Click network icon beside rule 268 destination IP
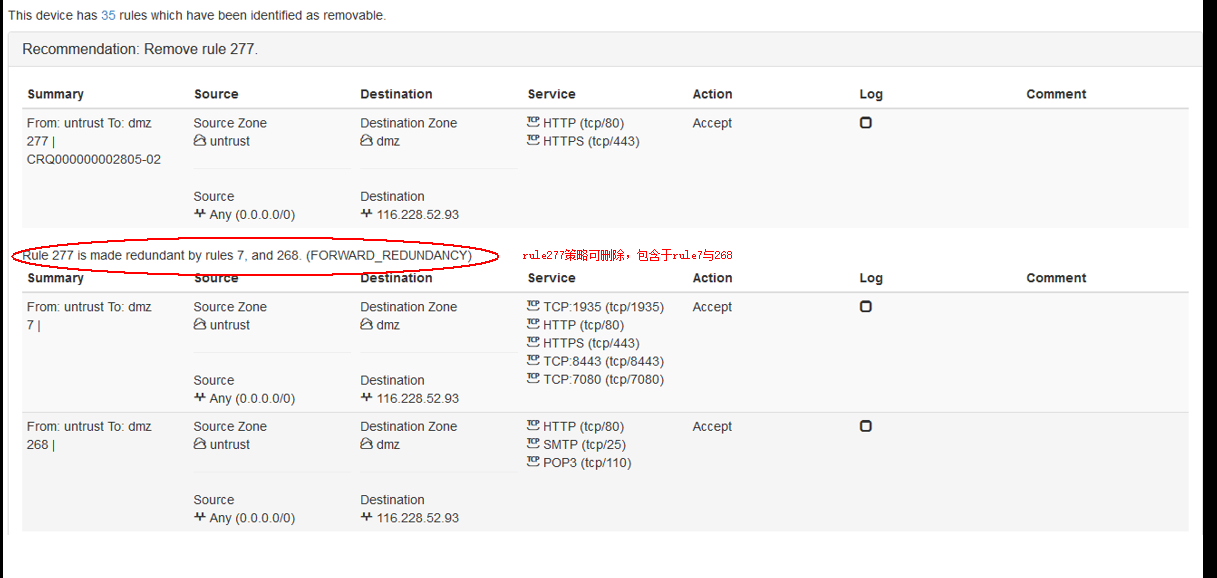The height and width of the screenshot is (578, 1217). 367,518
